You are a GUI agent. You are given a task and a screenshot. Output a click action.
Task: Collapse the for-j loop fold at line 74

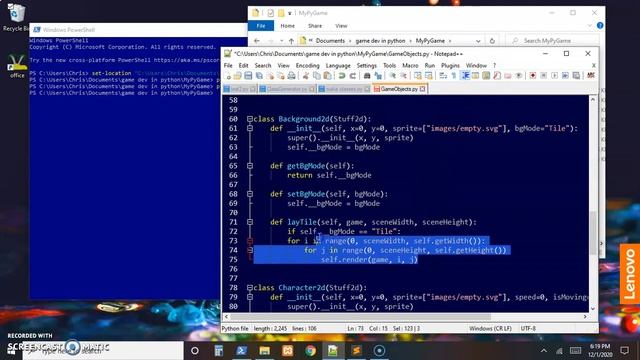click(250, 250)
